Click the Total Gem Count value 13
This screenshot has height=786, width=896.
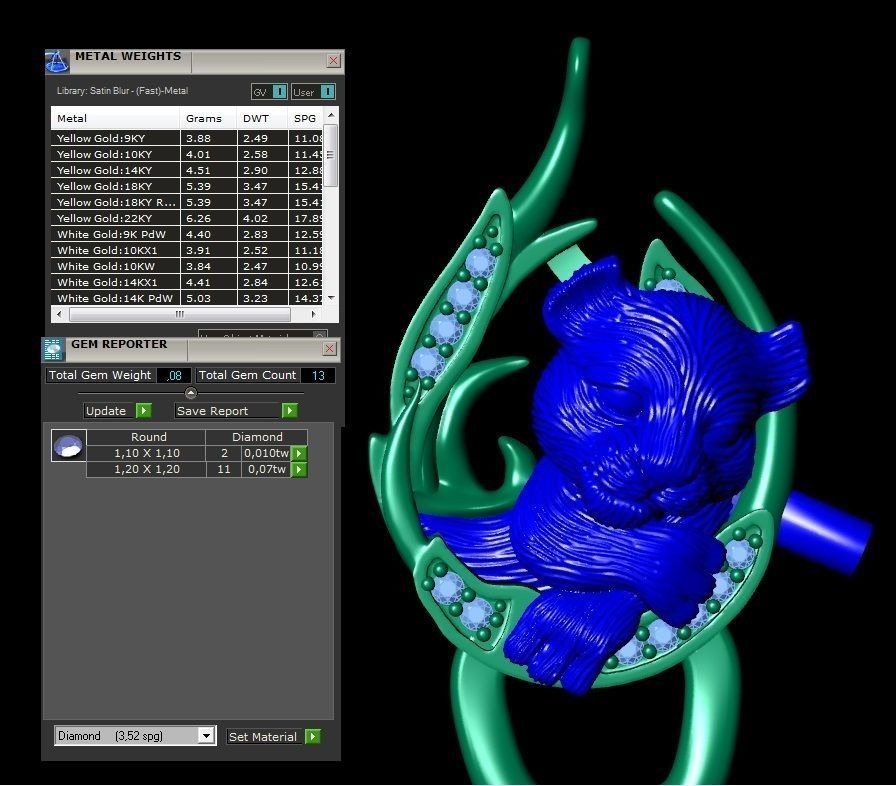point(318,375)
